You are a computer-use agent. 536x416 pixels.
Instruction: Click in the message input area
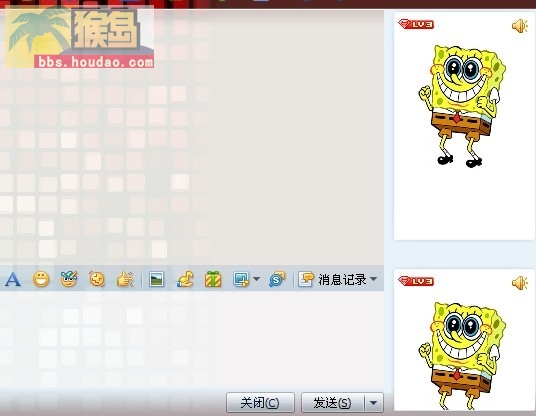pyautogui.click(x=191, y=340)
